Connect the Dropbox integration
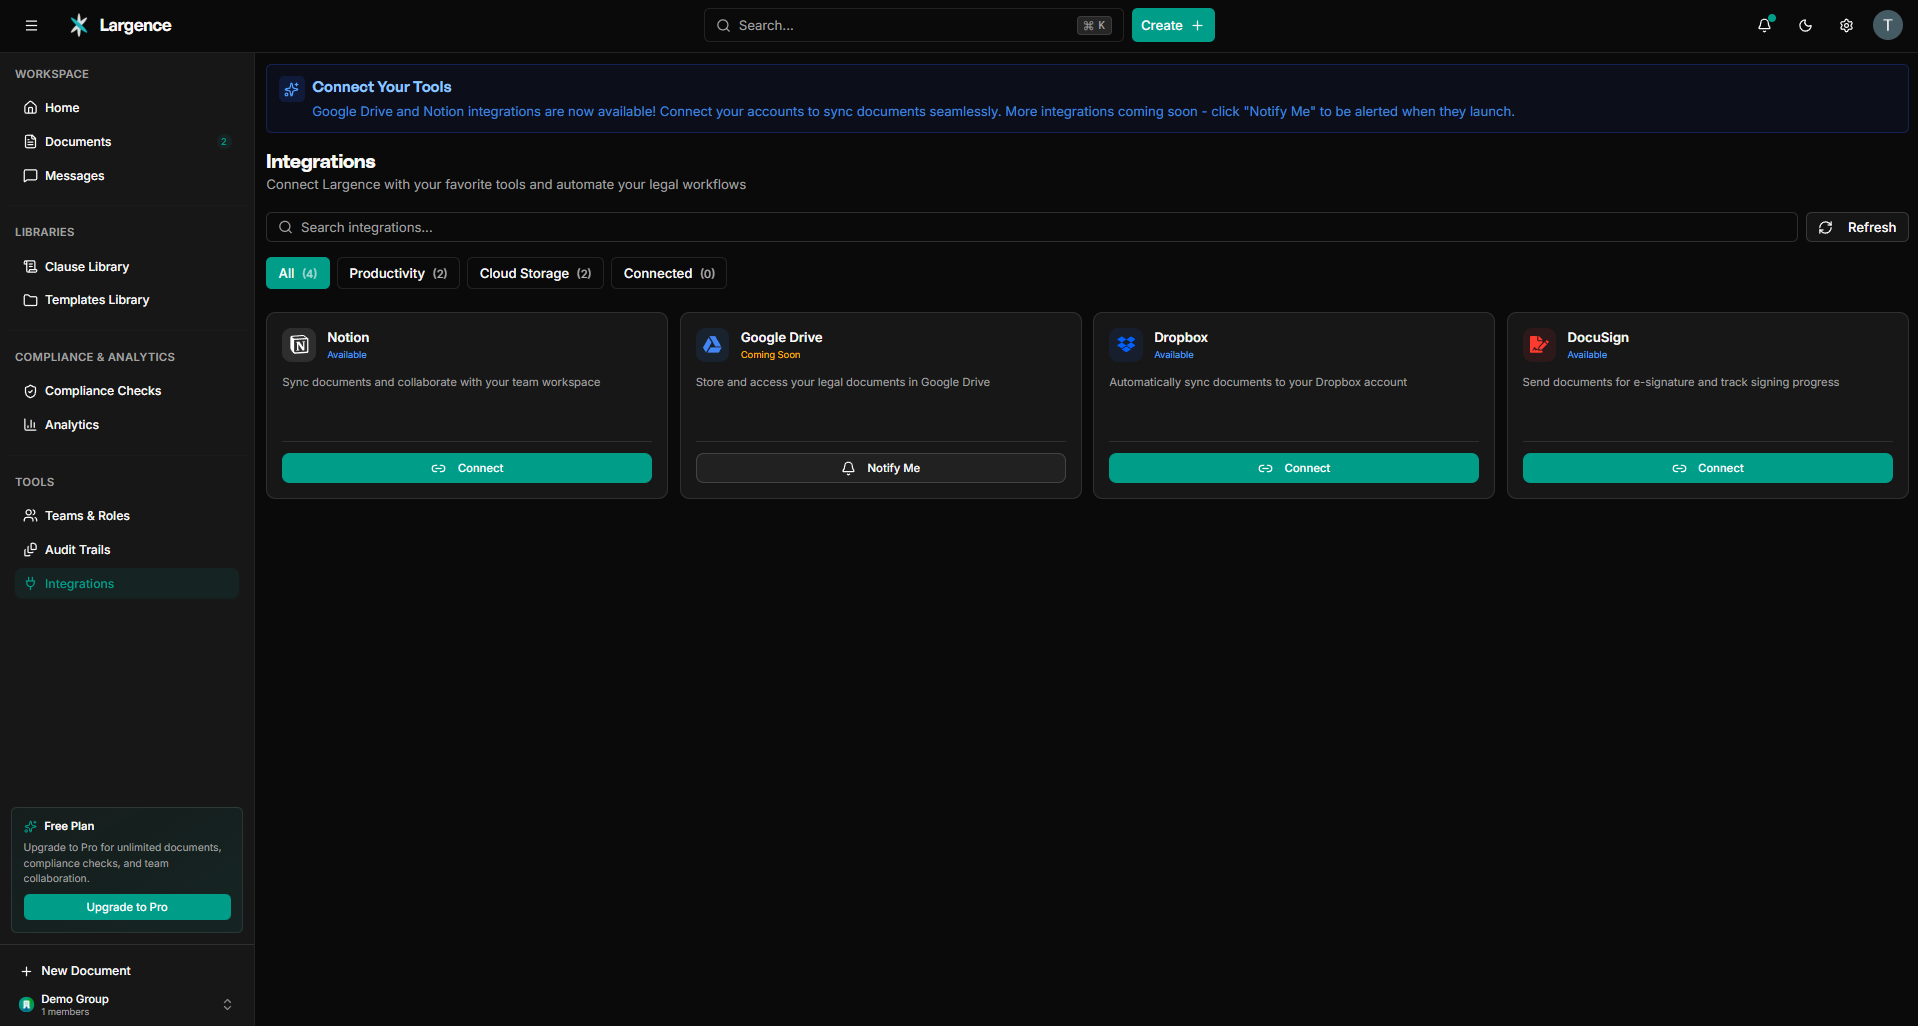This screenshot has height=1026, width=1918. coord(1294,468)
